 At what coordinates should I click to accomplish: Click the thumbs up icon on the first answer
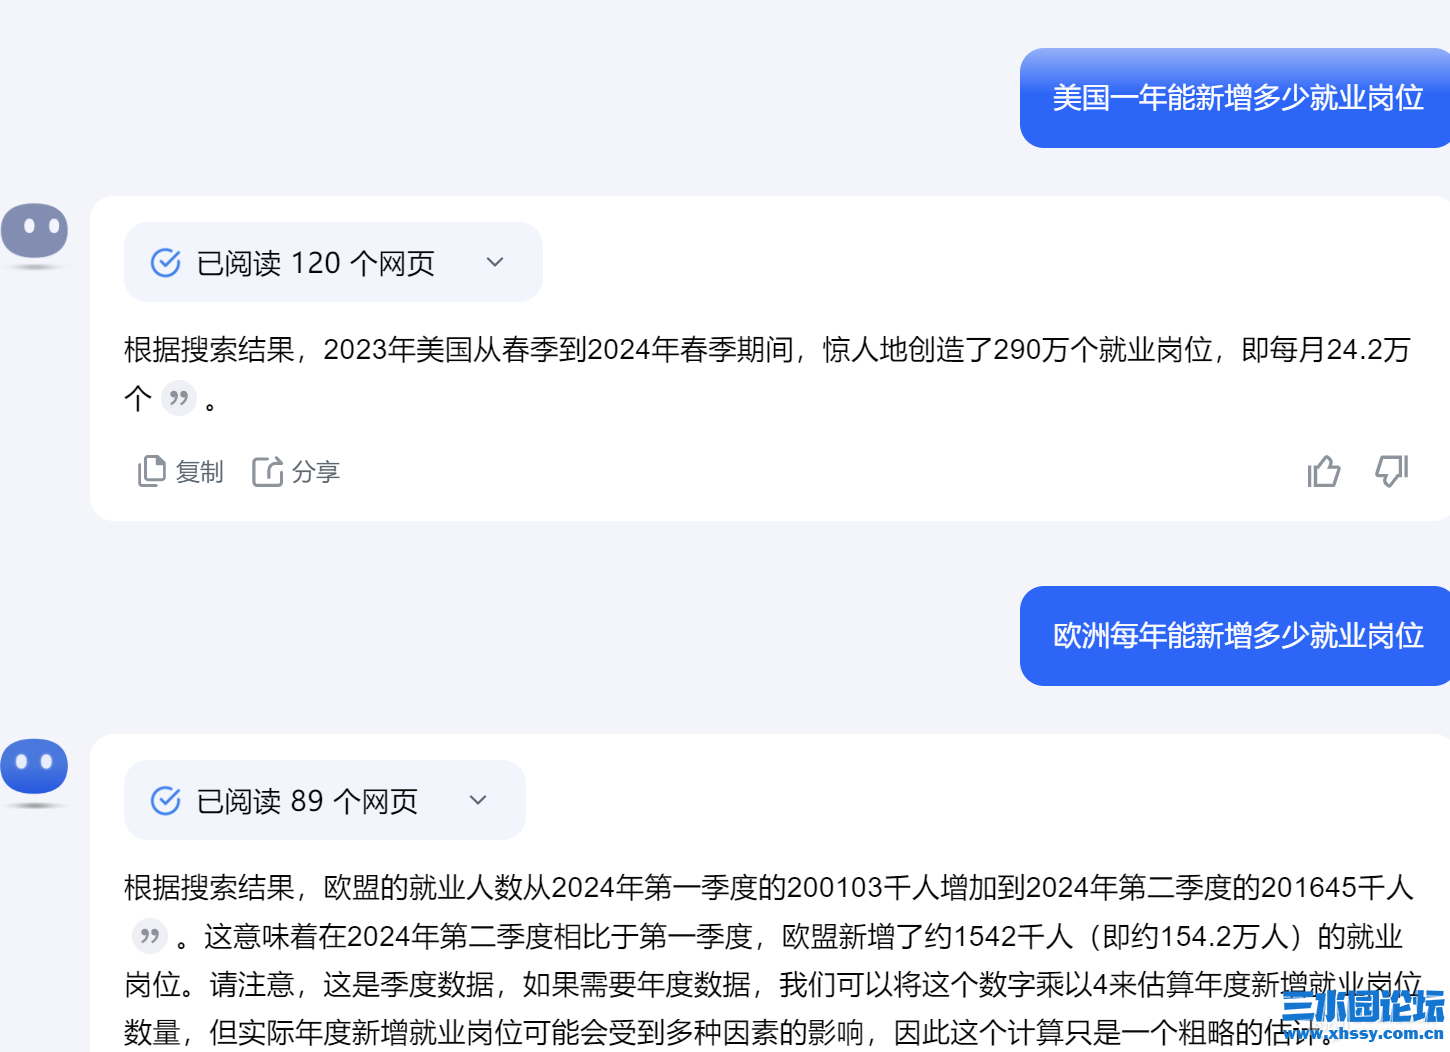click(x=1323, y=471)
